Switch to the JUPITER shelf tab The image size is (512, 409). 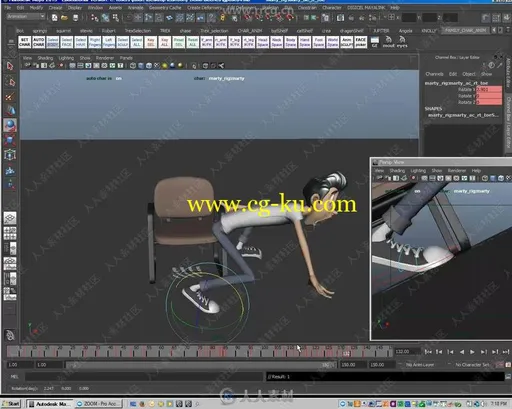coord(381,31)
